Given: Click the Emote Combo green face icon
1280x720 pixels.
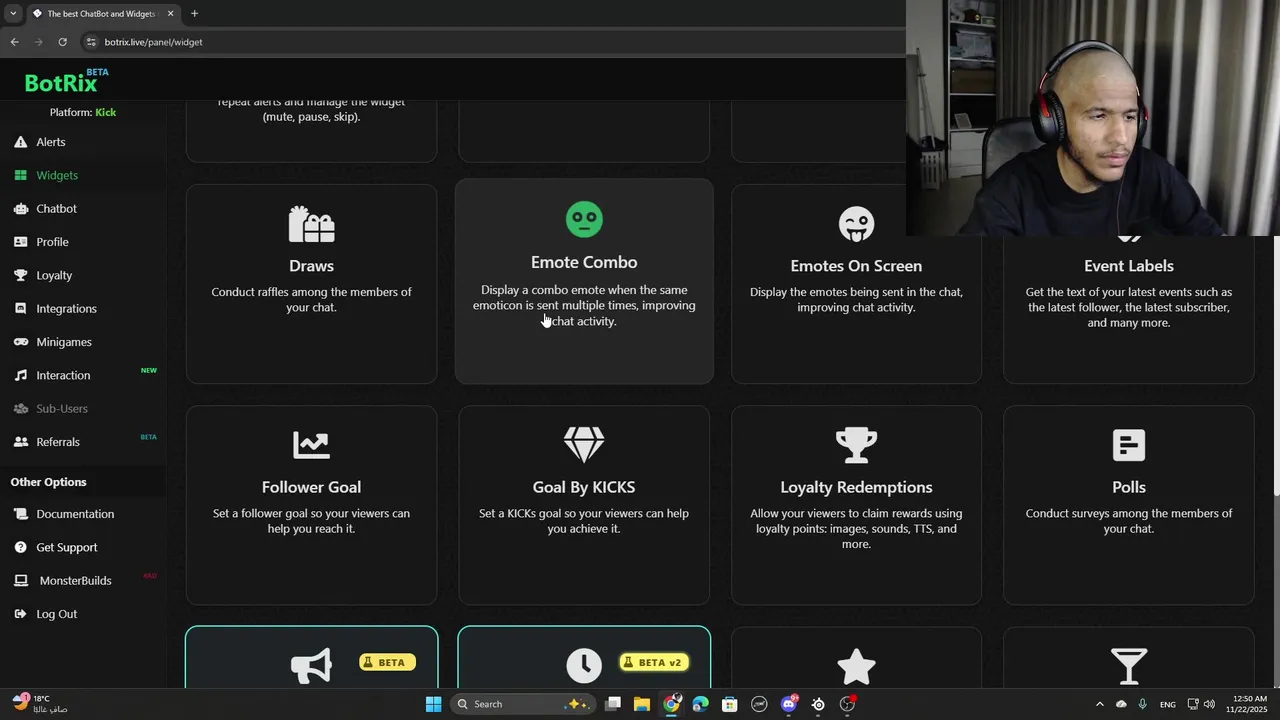Looking at the screenshot, I should (x=584, y=220).
